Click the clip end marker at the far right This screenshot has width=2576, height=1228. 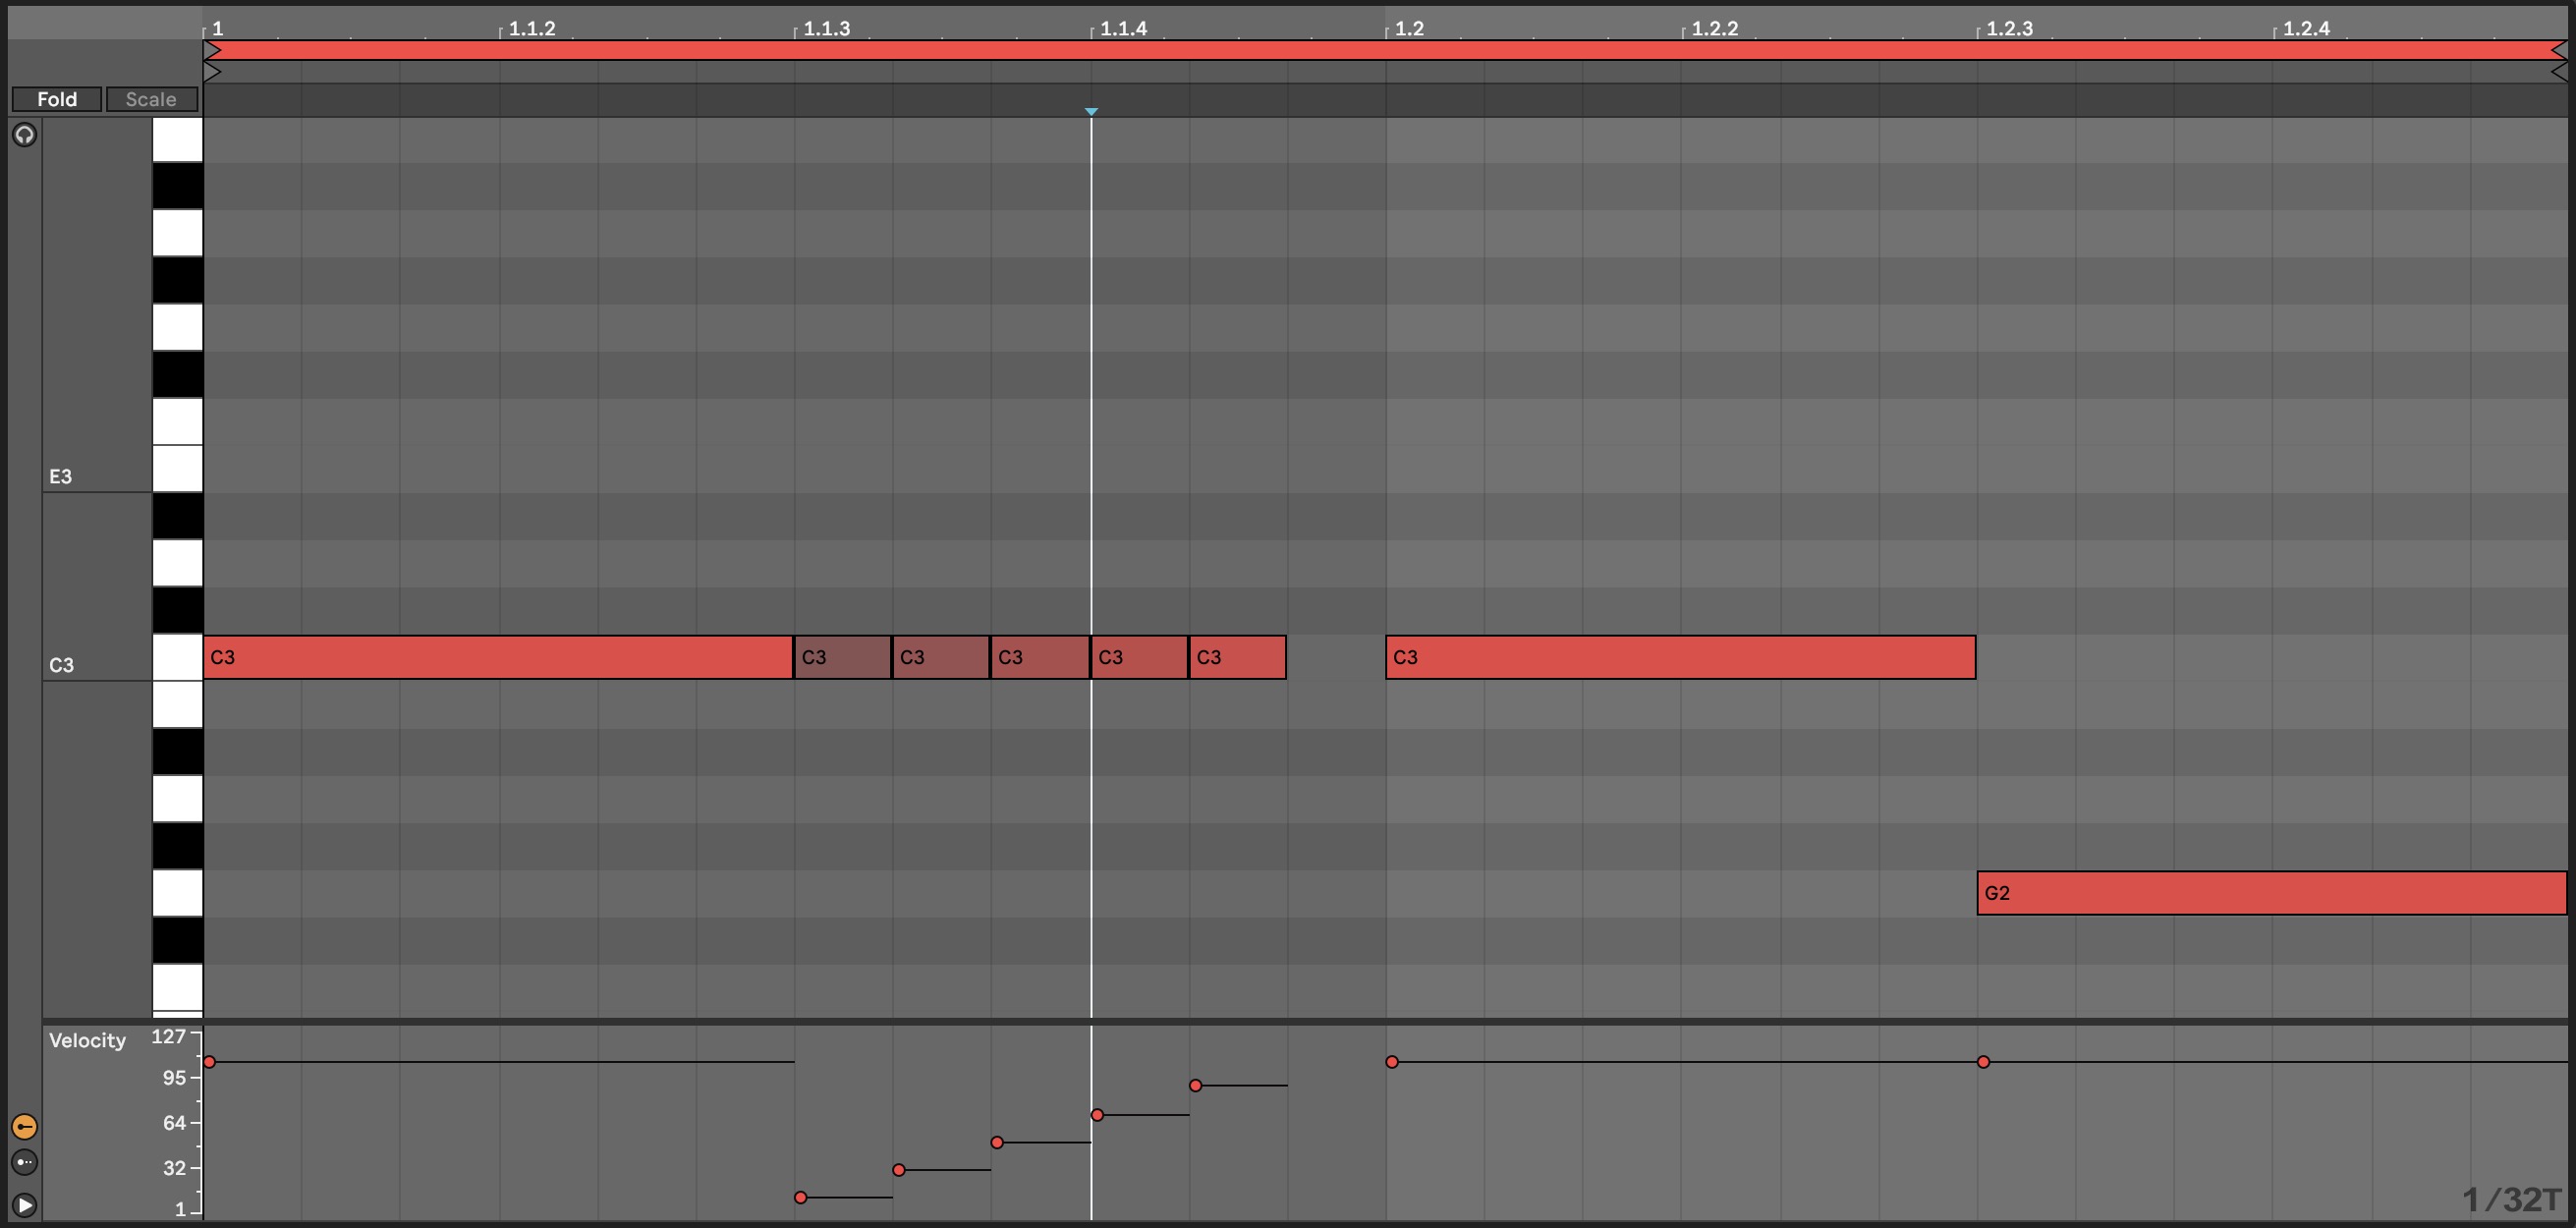[2559, 72]
